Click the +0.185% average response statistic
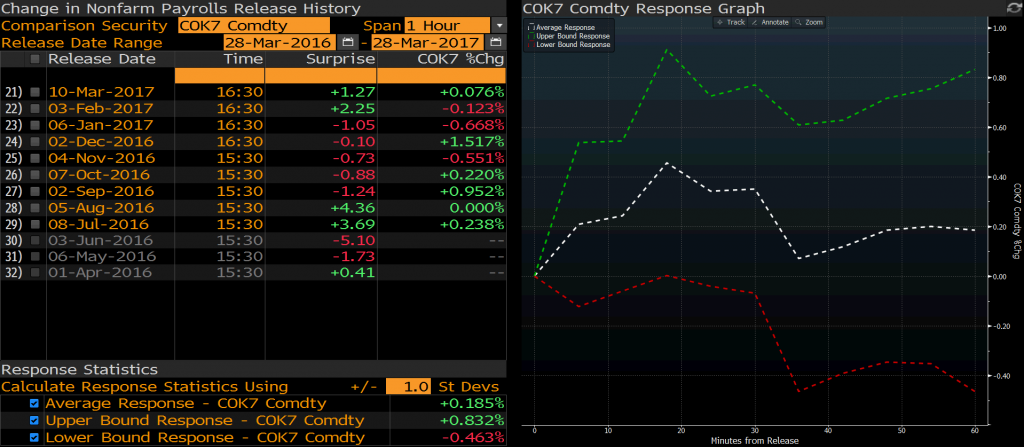Image resolution: width=1024 pixels, height=447 pixels. [473, 404]
